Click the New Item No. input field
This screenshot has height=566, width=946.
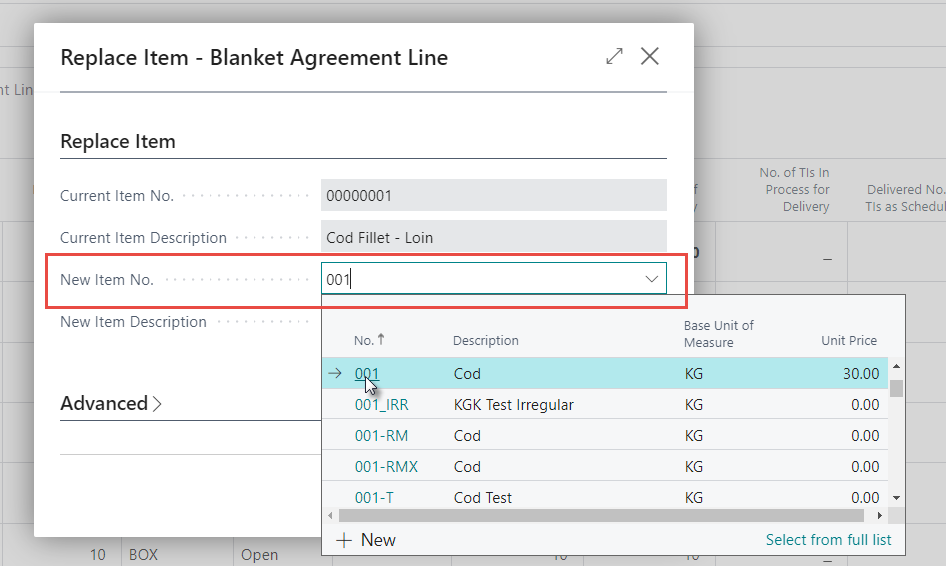tap(480, 279)
